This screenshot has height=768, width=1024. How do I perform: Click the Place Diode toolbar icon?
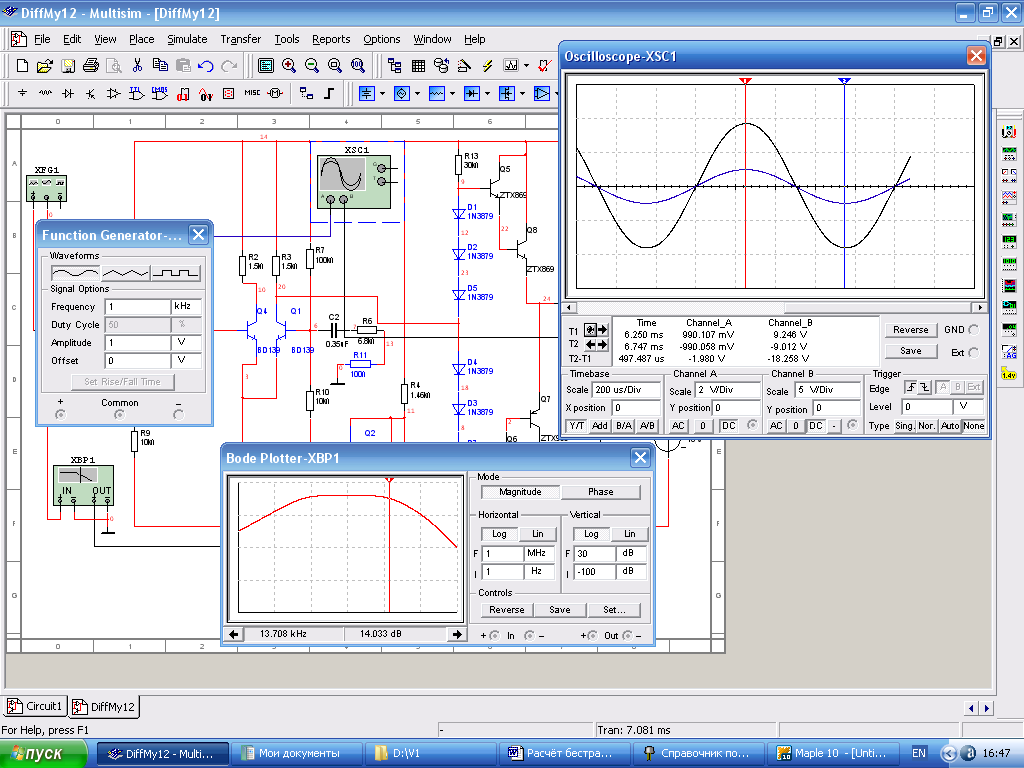pyautogui.click(x=68, y=94)
